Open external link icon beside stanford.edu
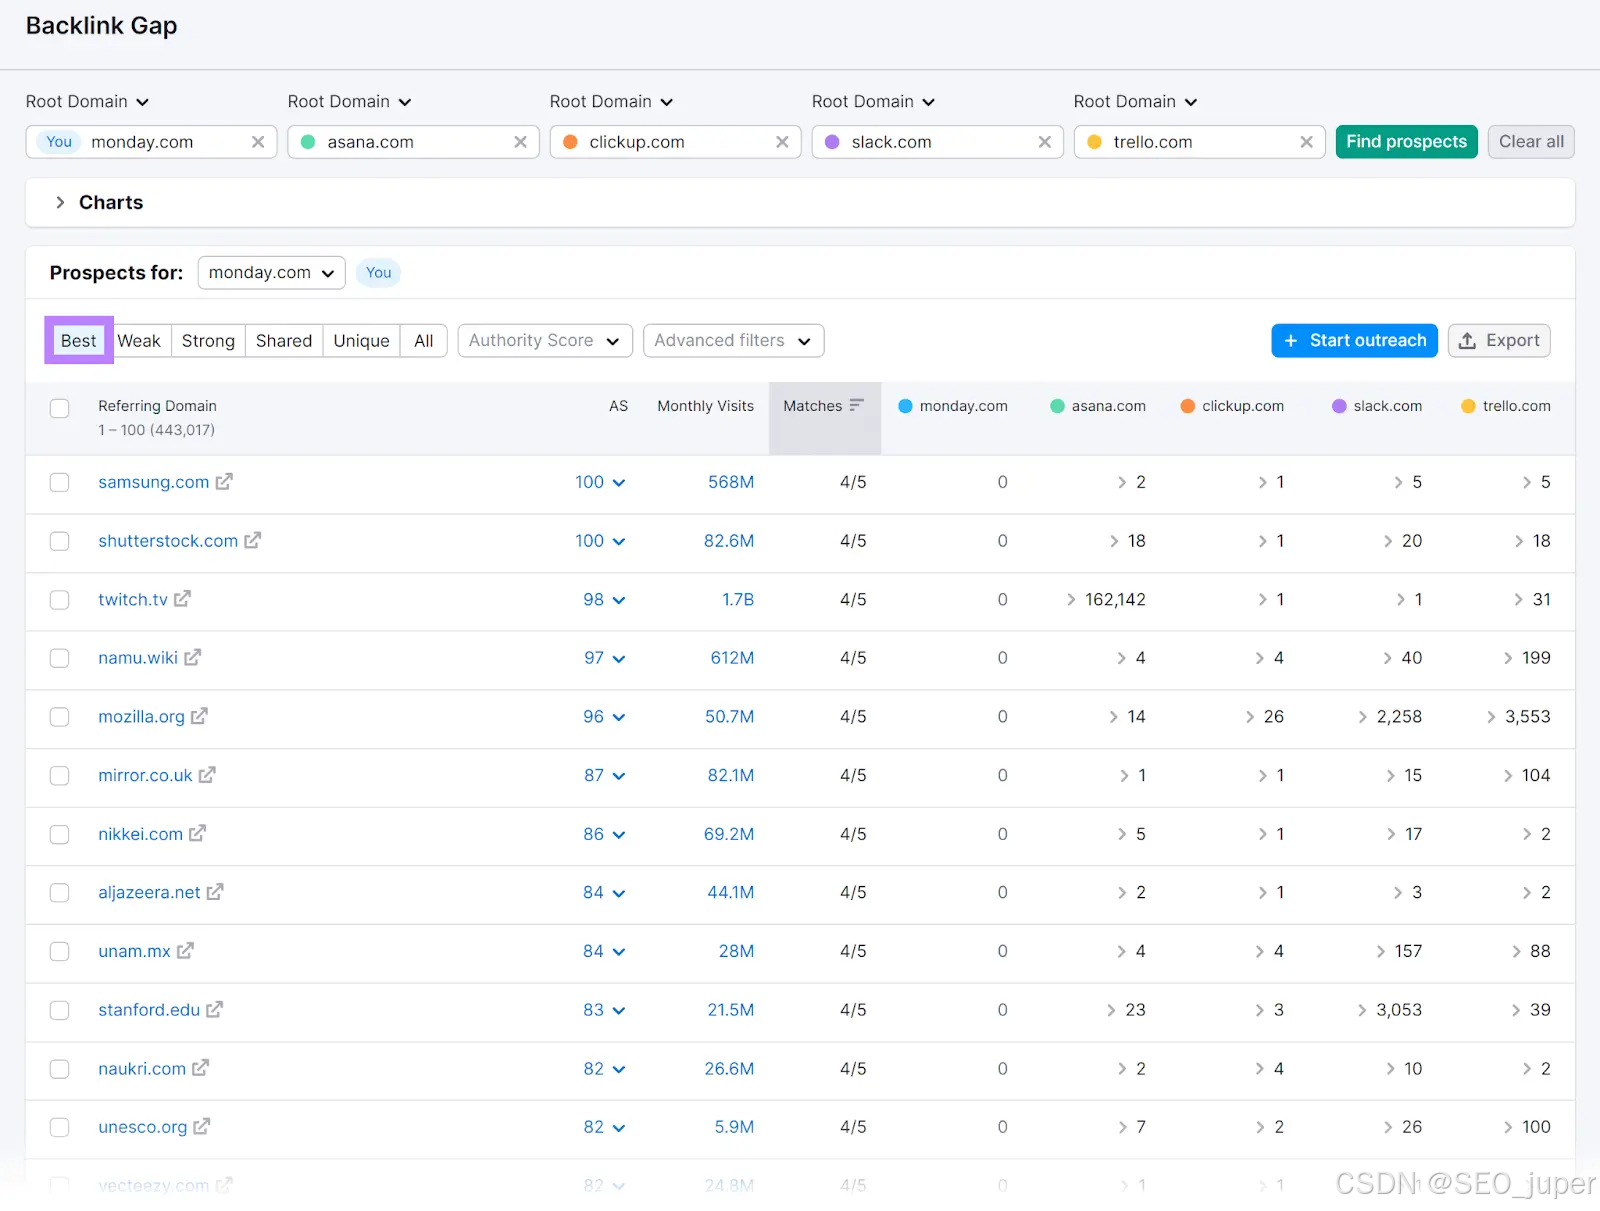The image size is (1600, 1211). [x=214, y=1009]
